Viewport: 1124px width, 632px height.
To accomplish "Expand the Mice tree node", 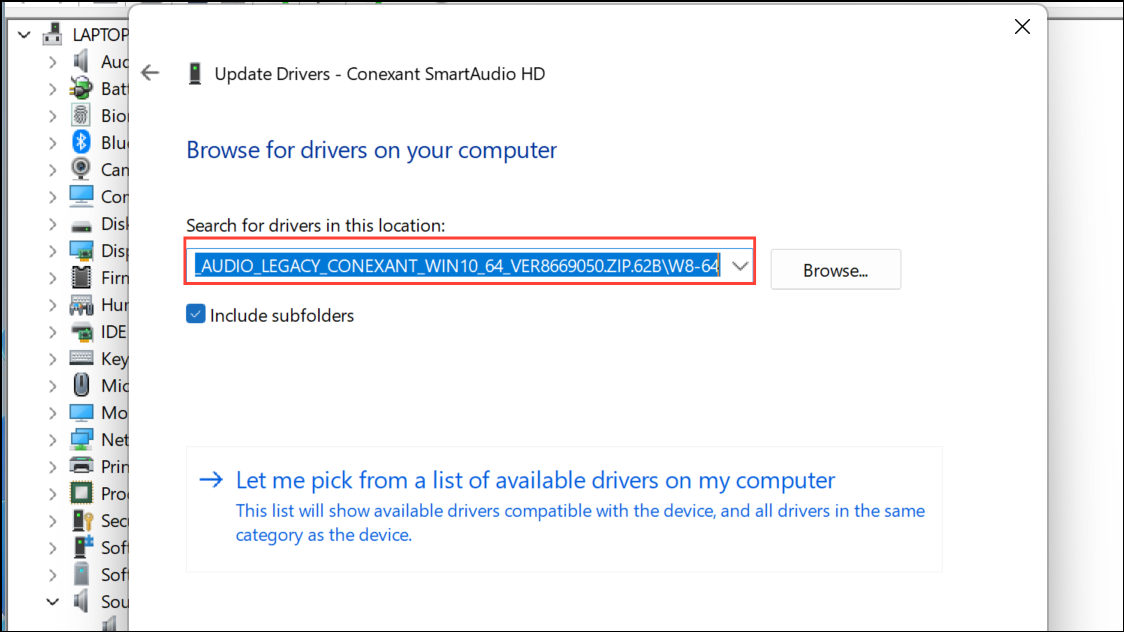I will pyautogui.click(x=52, y=386).
